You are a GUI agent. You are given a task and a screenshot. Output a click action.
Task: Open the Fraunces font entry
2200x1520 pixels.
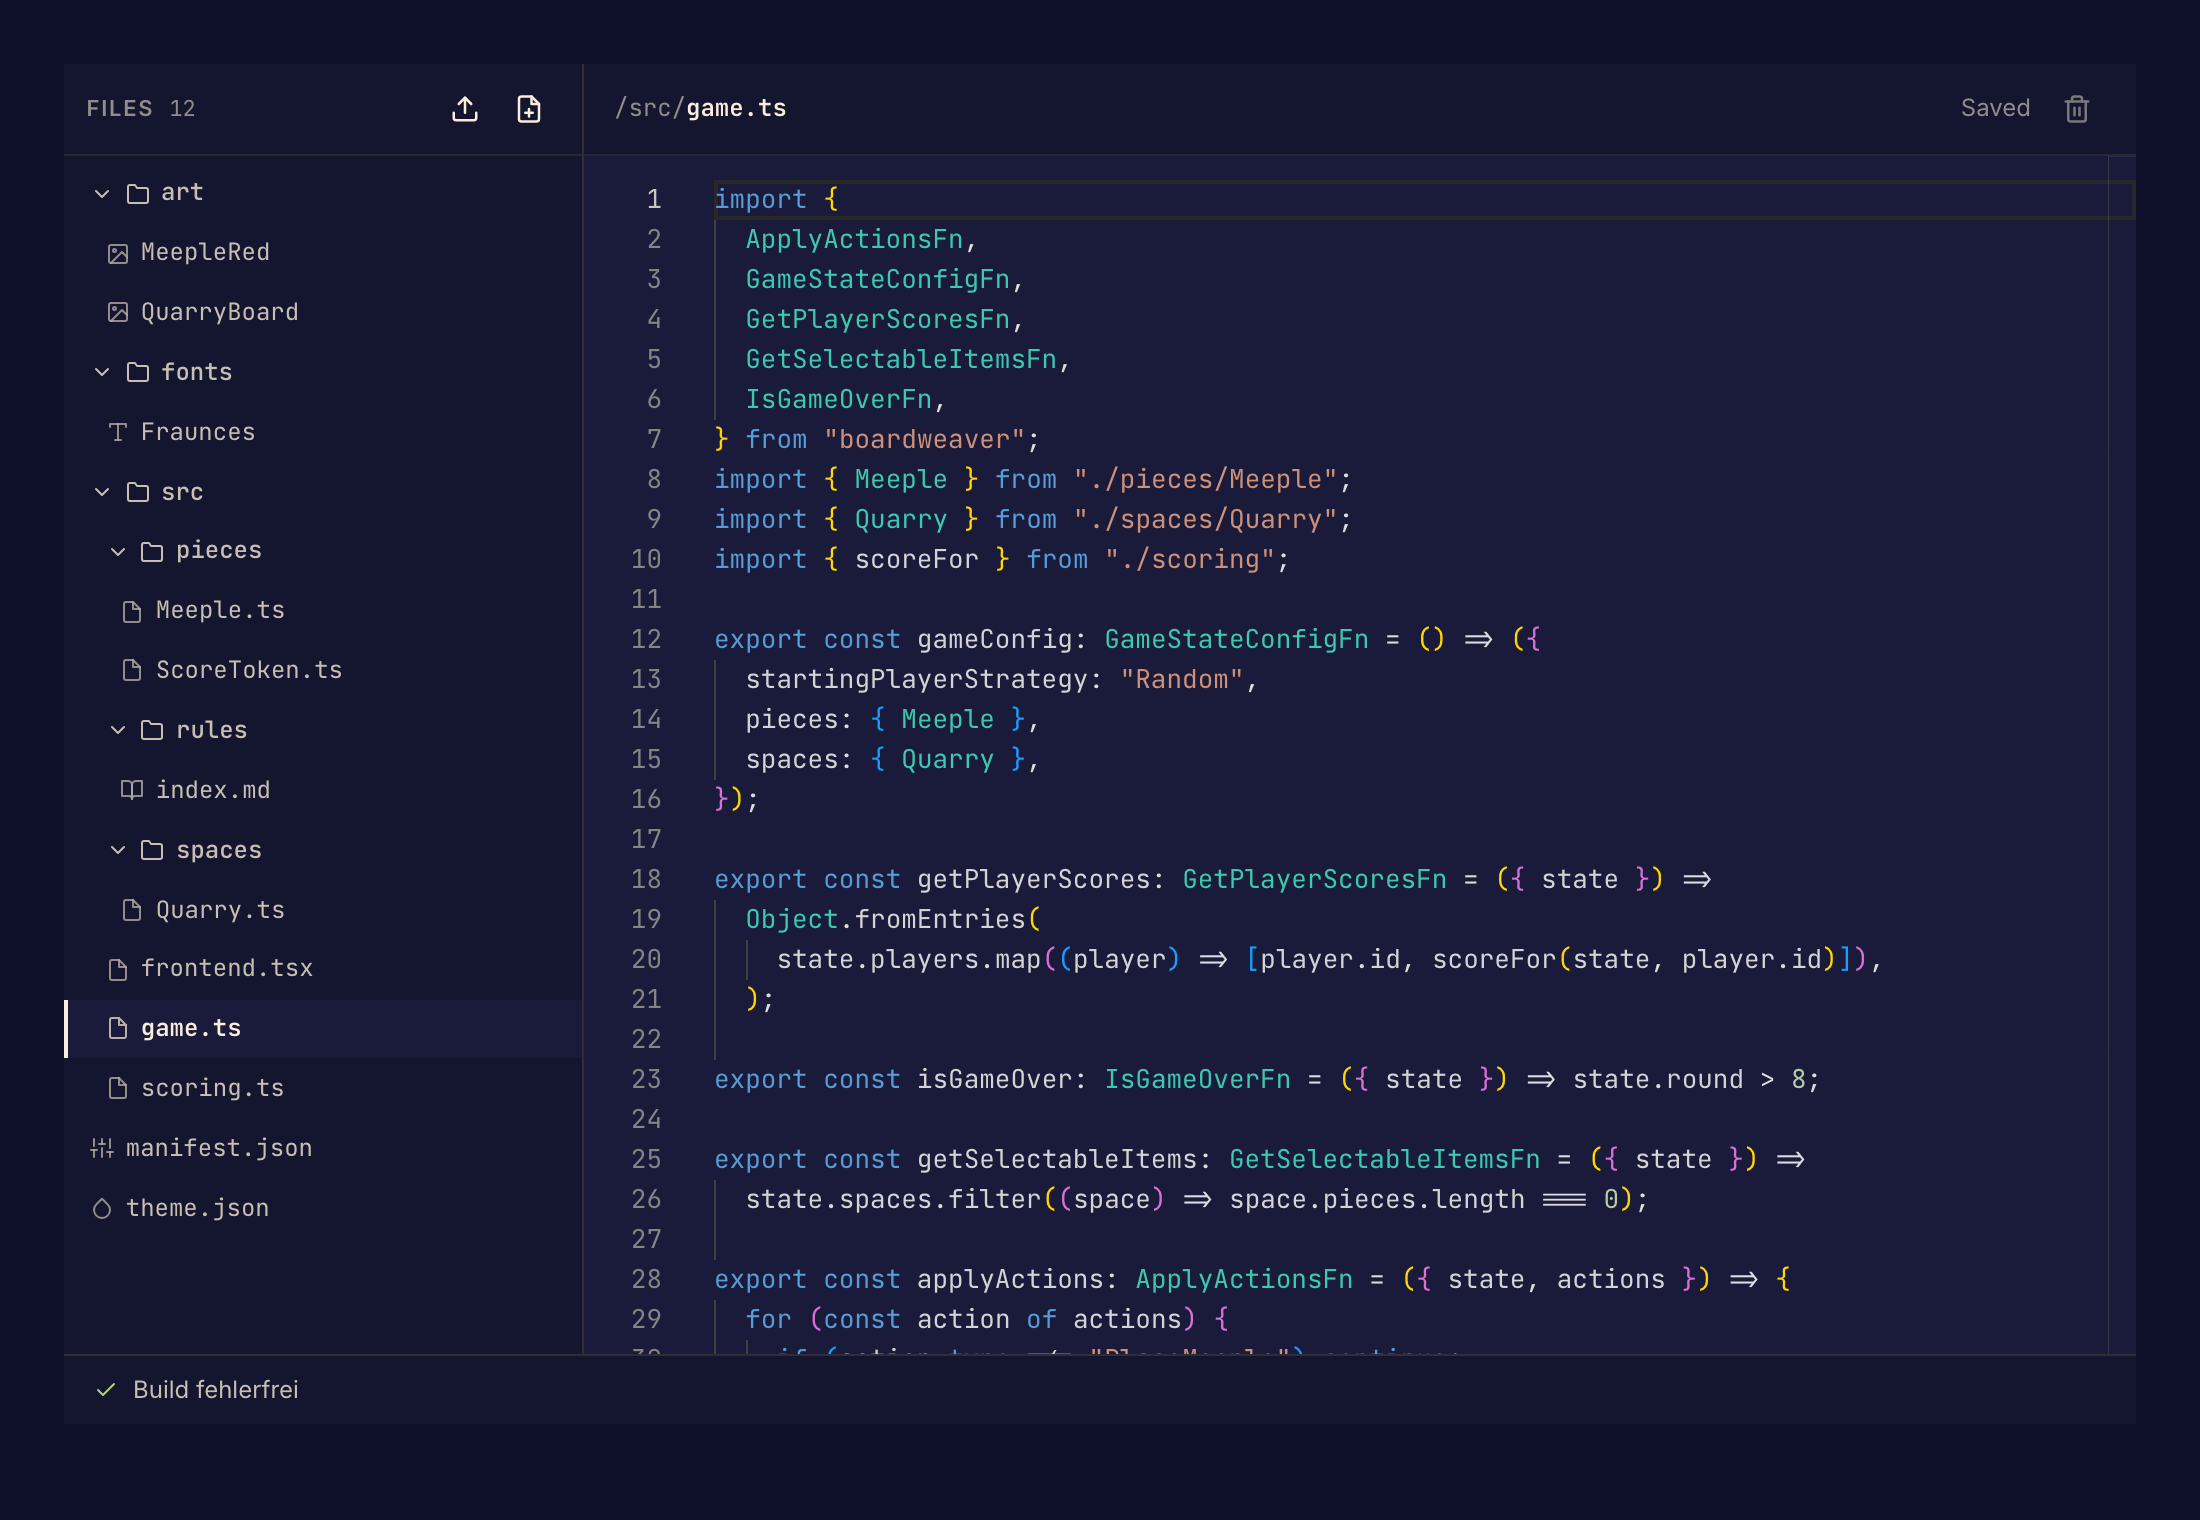[324, 432]
